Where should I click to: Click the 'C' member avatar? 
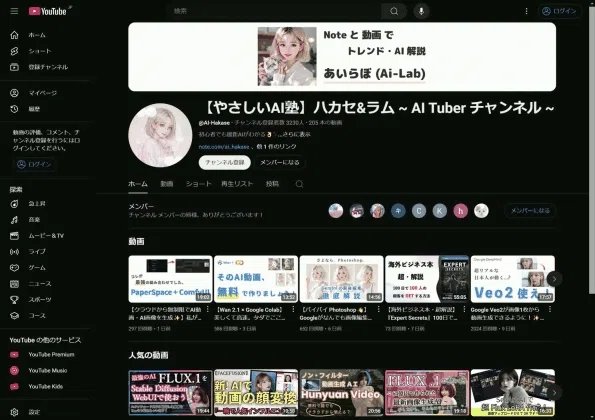click(419, 211)
